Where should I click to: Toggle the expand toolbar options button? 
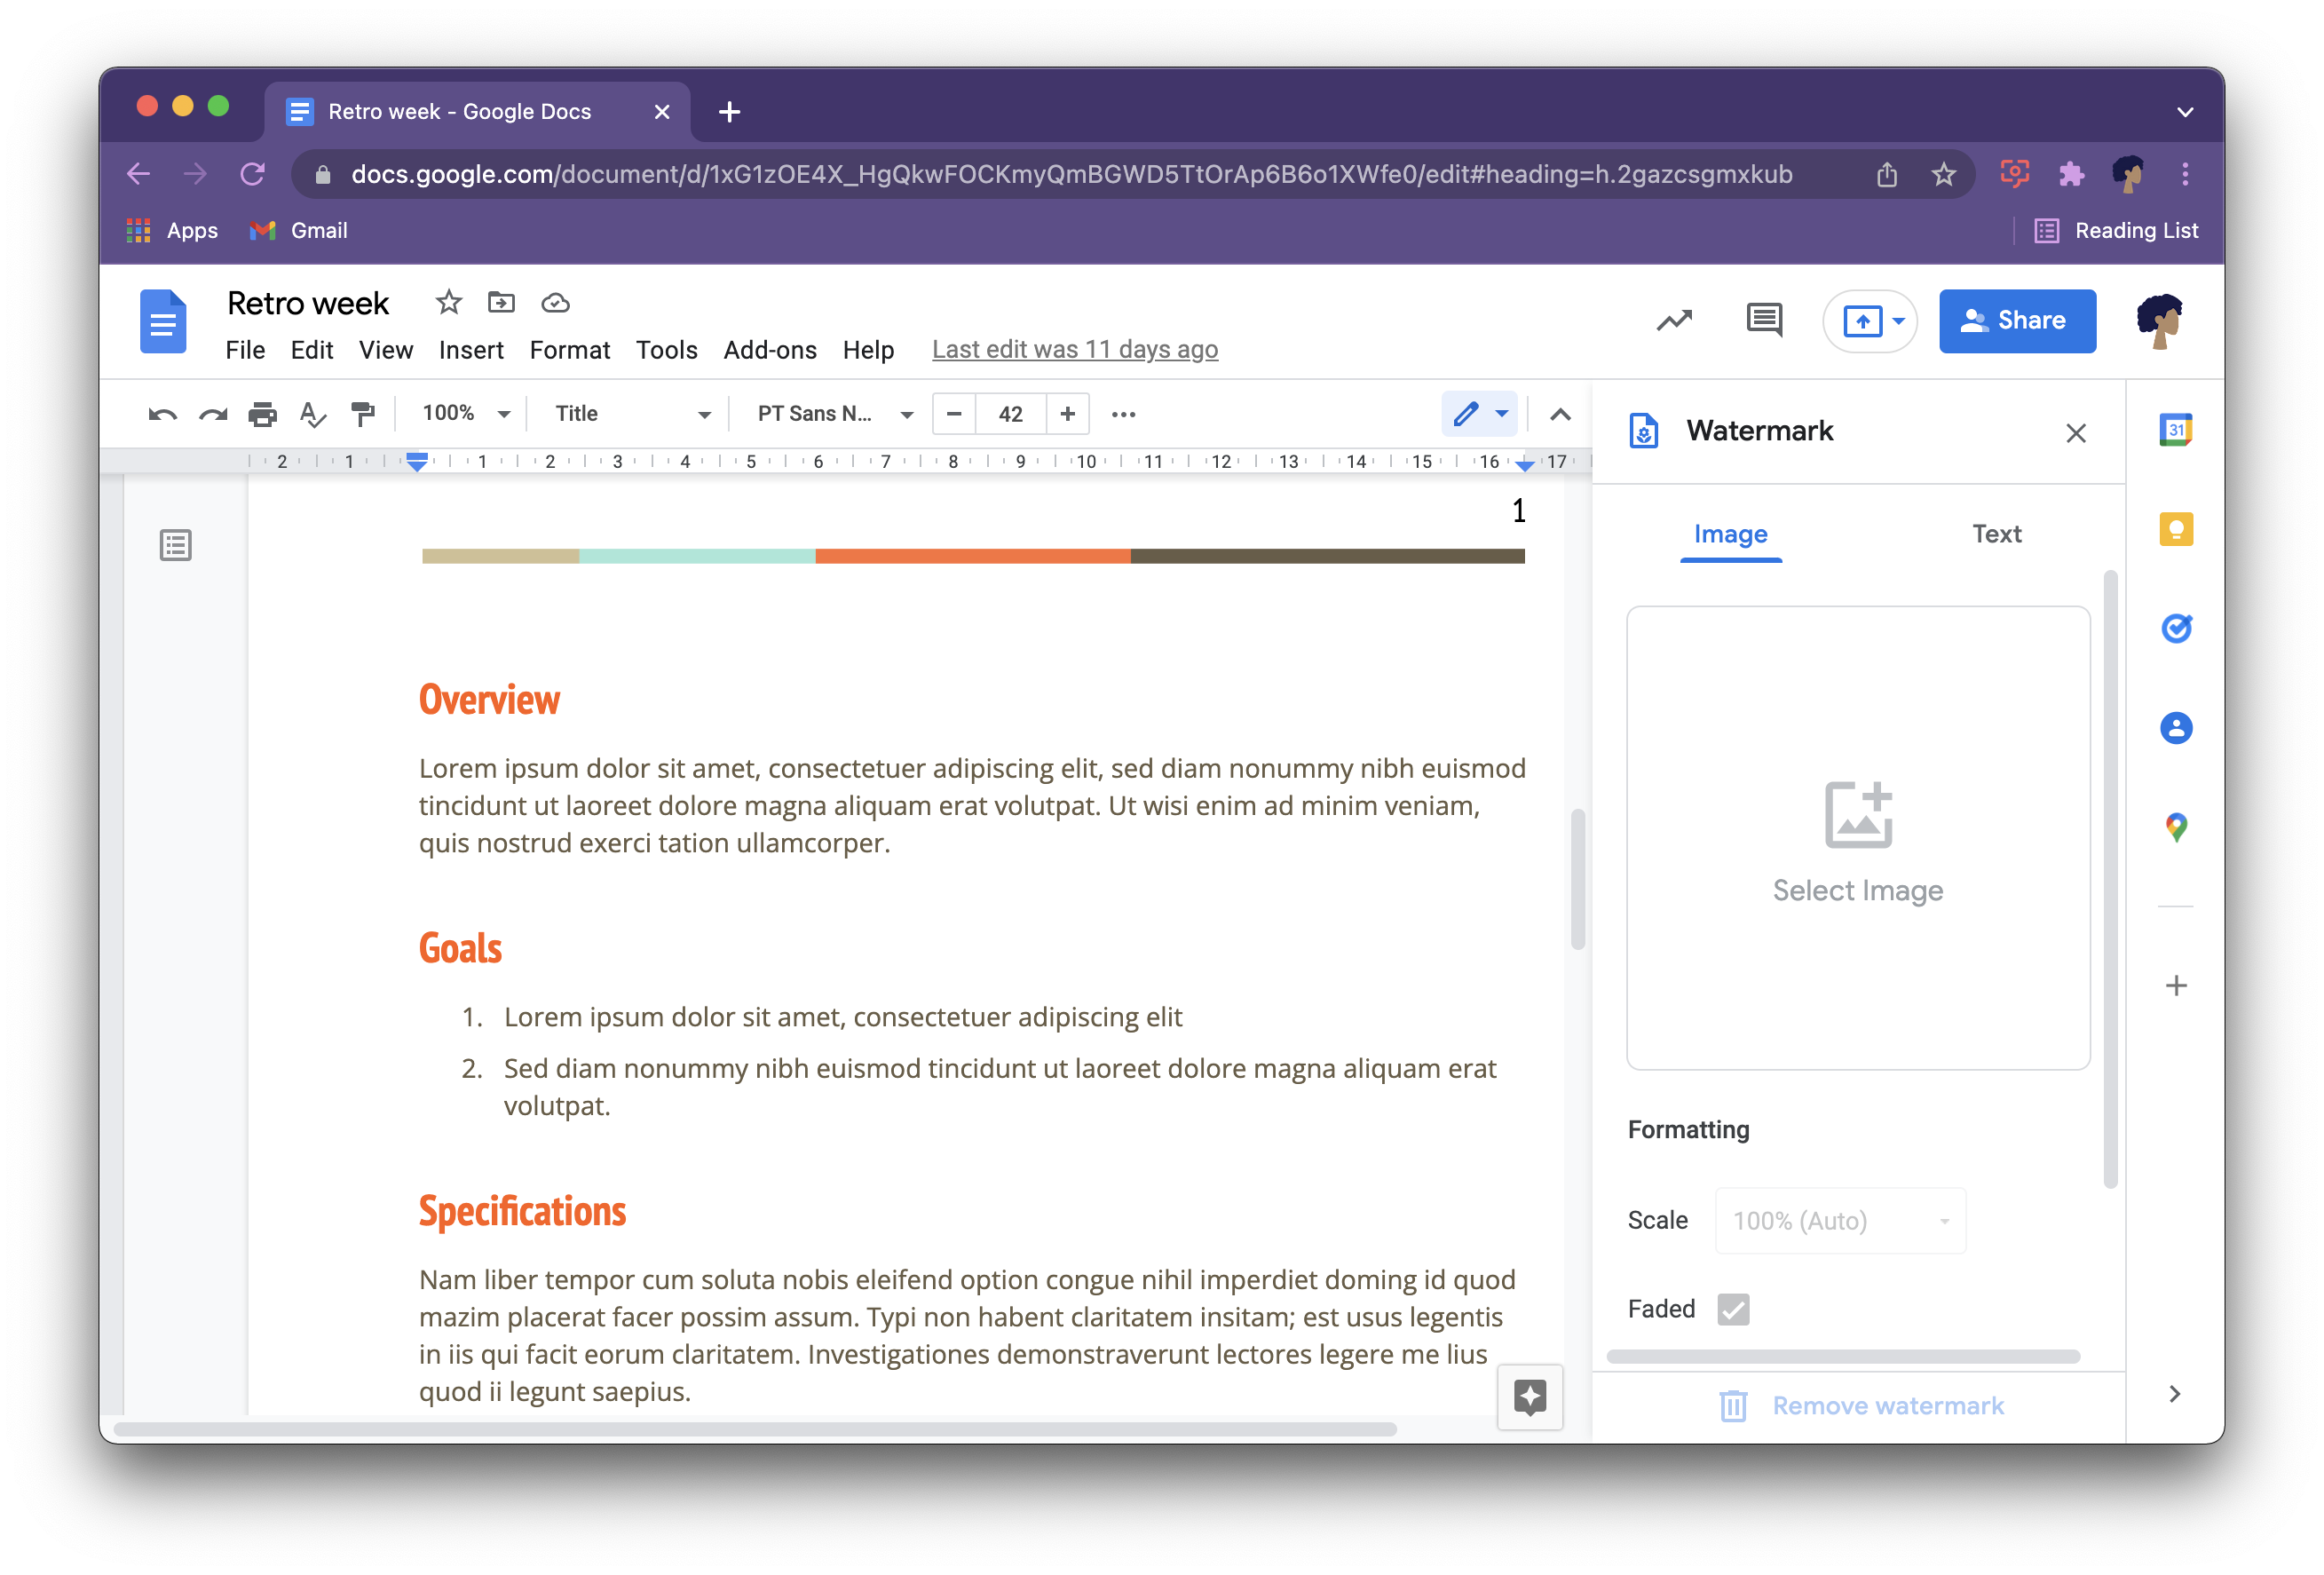pos(1560,413)
